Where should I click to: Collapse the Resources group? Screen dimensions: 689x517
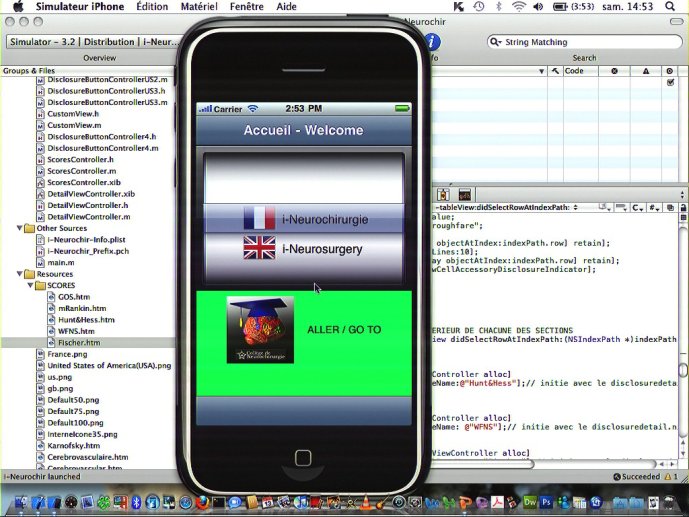[19, 274]
